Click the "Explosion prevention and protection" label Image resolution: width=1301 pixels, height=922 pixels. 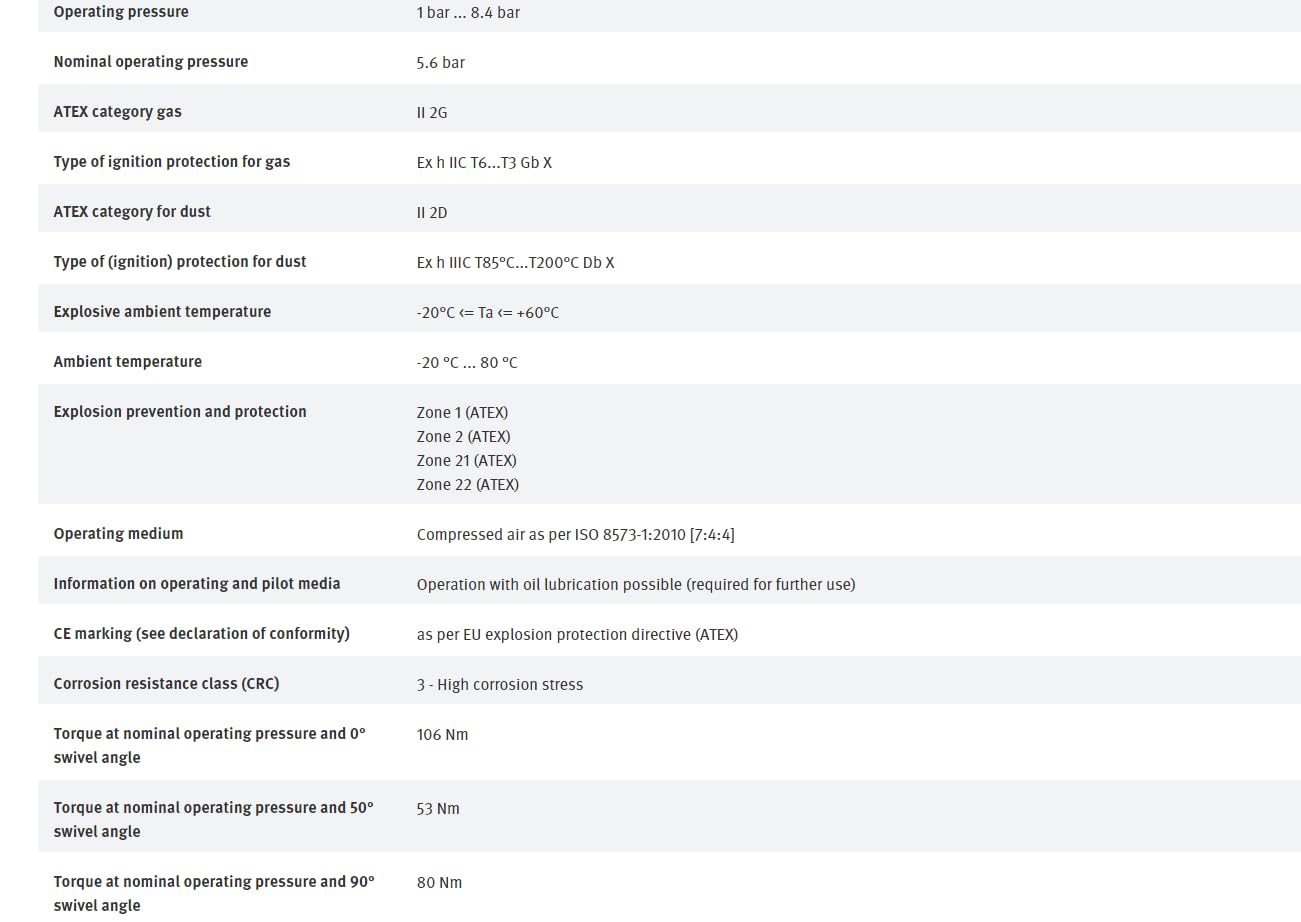click(180, 412)
